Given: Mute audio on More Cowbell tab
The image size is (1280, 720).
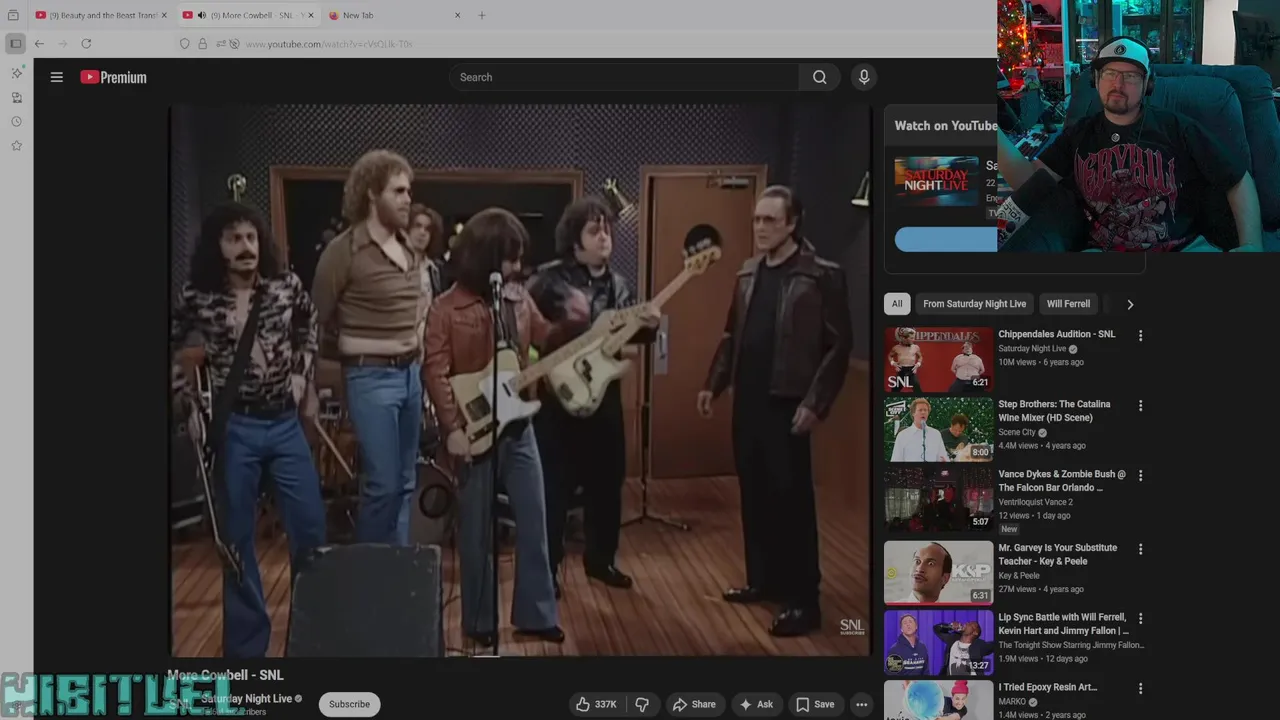Looking at the screenshot, I should [x=202, y=15].
